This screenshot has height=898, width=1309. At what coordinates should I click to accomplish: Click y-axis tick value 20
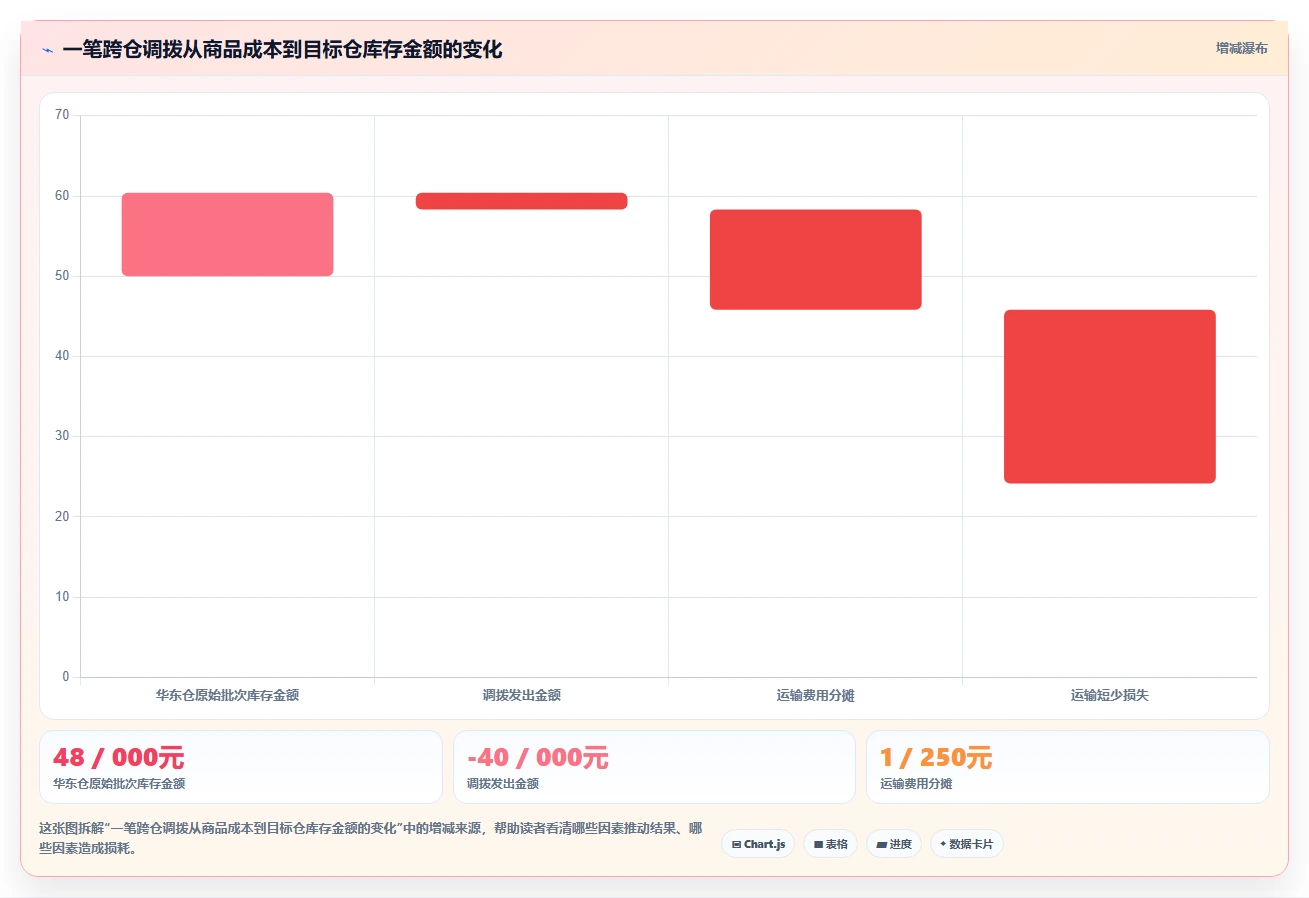(62, 516)
